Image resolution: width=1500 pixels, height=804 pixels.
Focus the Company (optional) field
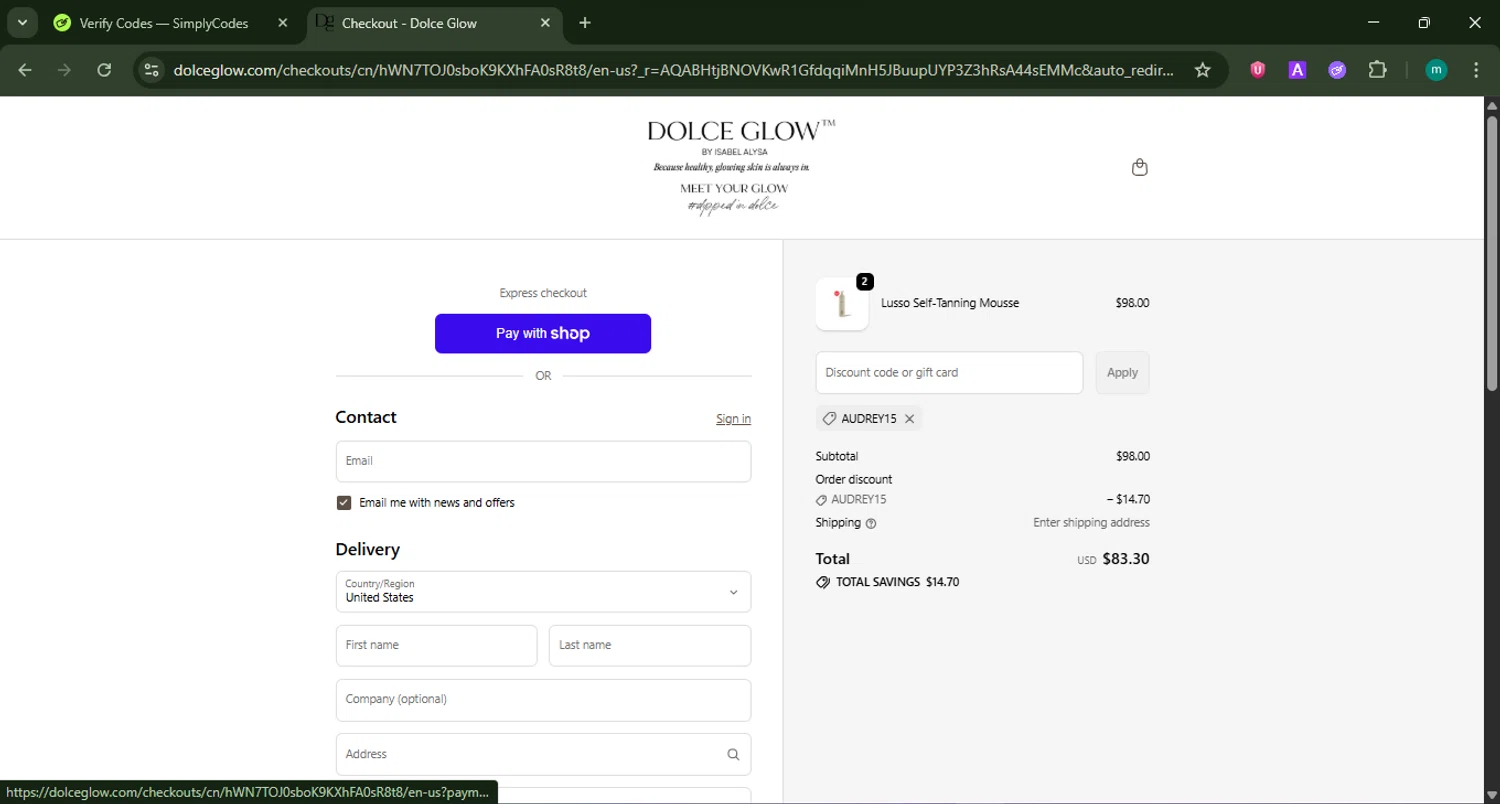click(543, 700)
